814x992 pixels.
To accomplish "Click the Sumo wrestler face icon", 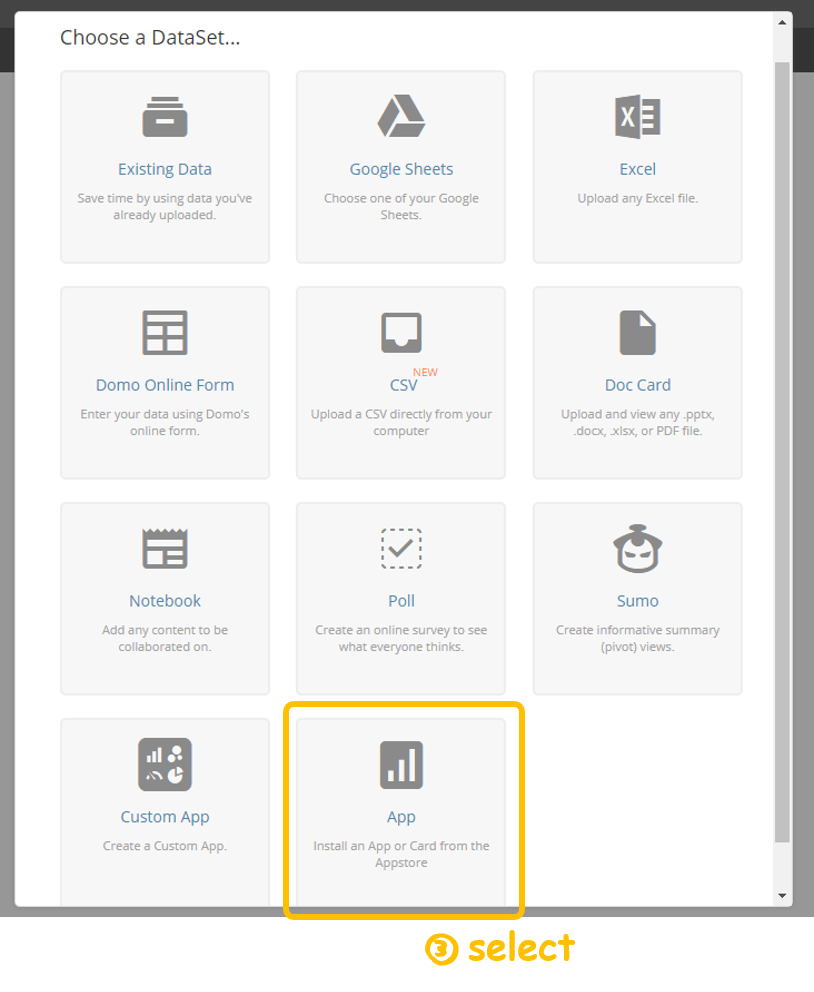I will point(638,549).
